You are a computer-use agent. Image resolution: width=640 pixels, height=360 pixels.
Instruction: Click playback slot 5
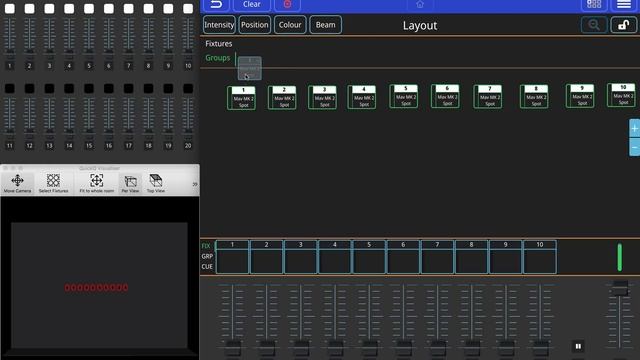(x=369, y=257)
